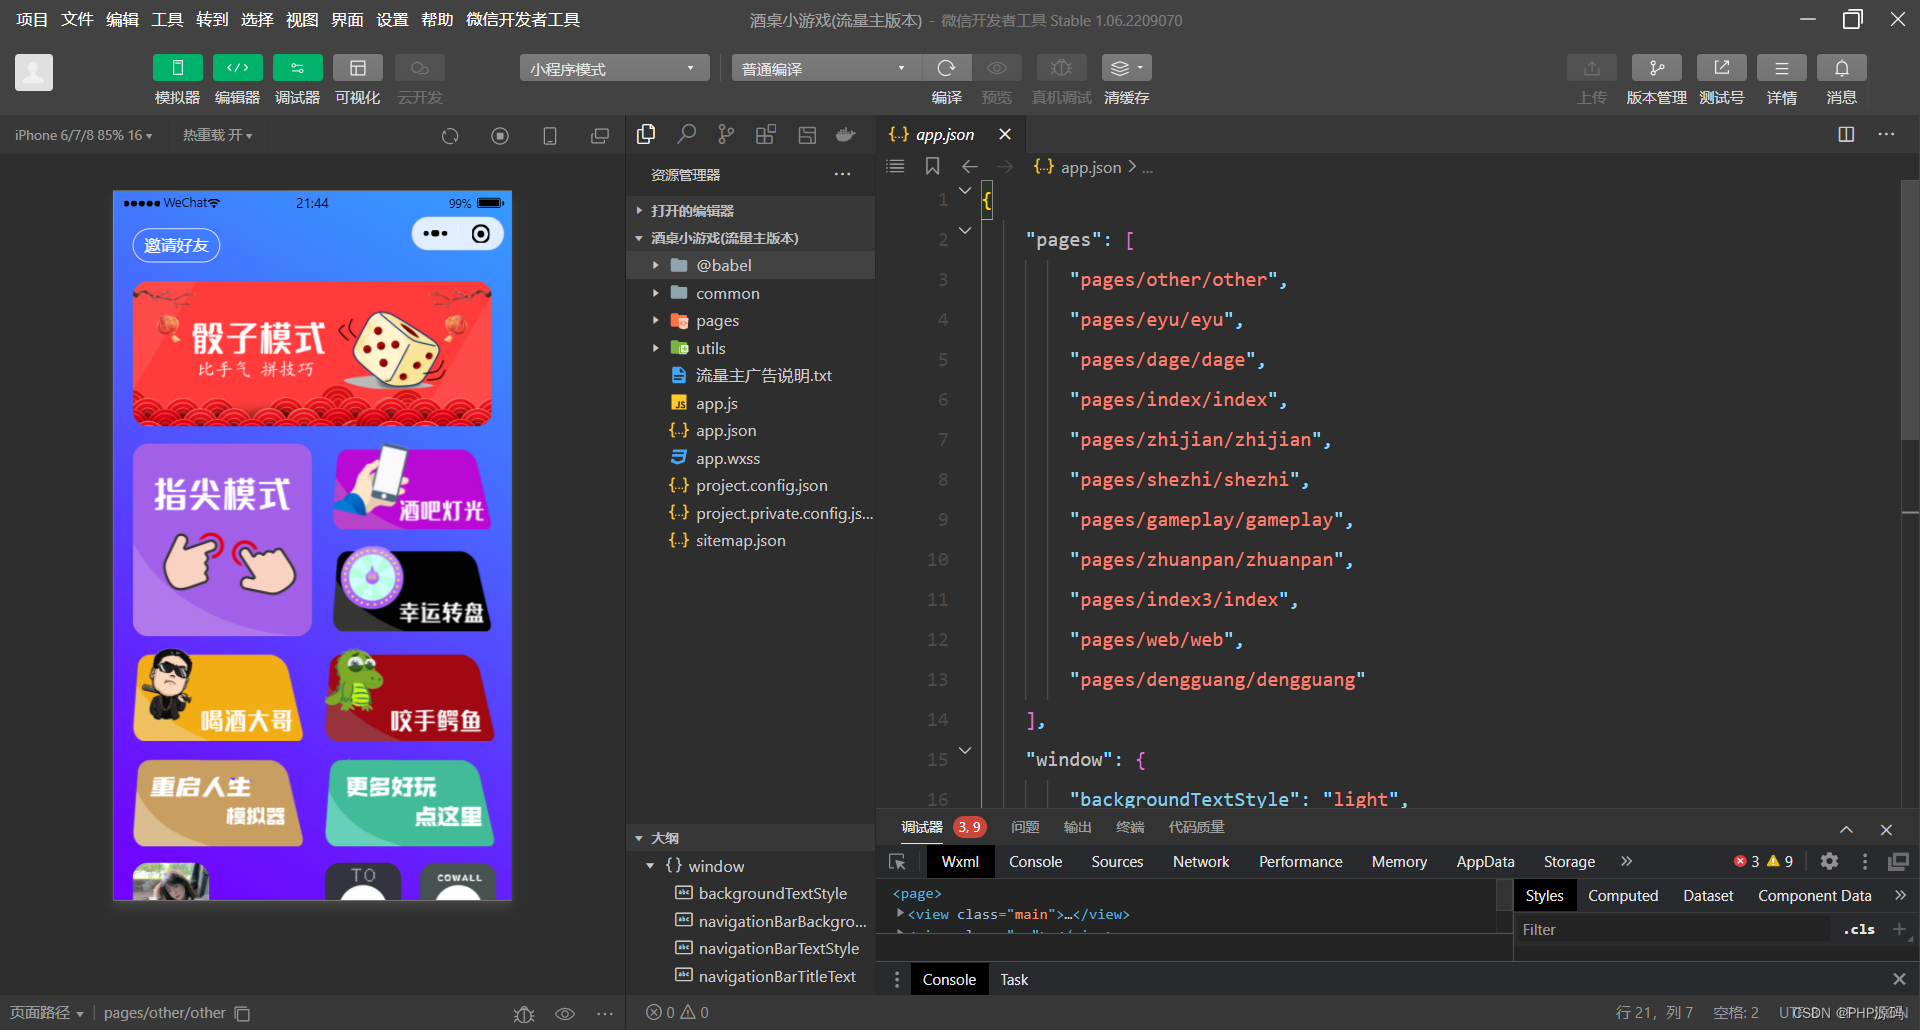
Task: Click the Styles filter input field
Action: pyautogui.click(x=1675, y=929)
